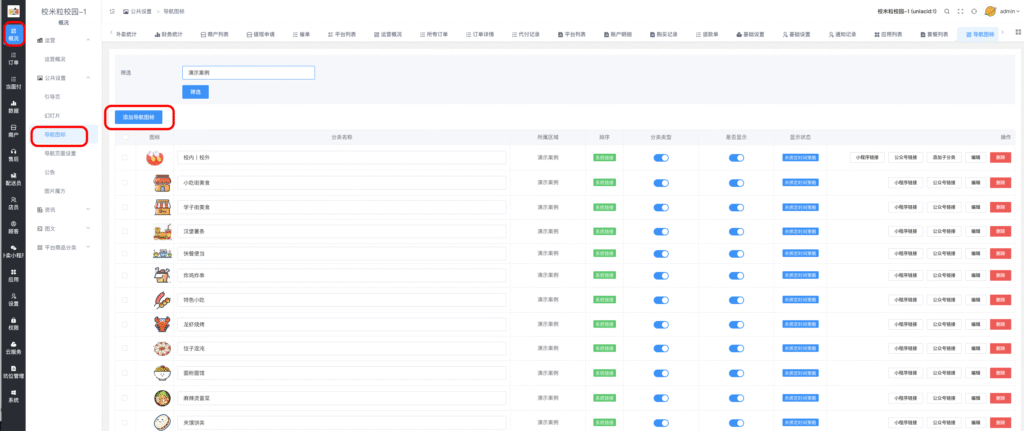Open the 订单 icon in the left sidebar
1024x431 pixels.
click(x=13, y=57)
